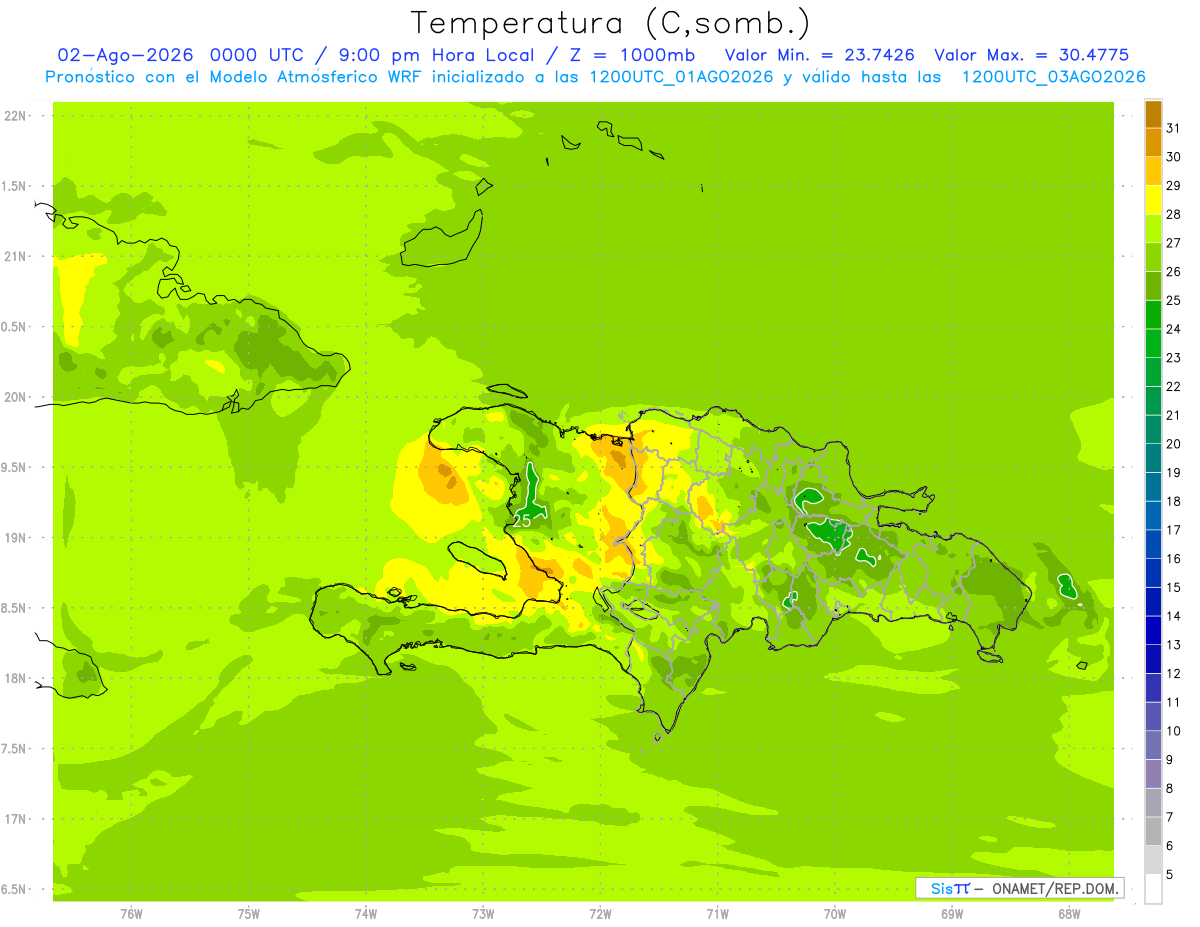This screenshot has height=927, width=1200.
Task: Select the '02-Ago-2026 0000 UTC' date text
Action: tap(180, 55)
